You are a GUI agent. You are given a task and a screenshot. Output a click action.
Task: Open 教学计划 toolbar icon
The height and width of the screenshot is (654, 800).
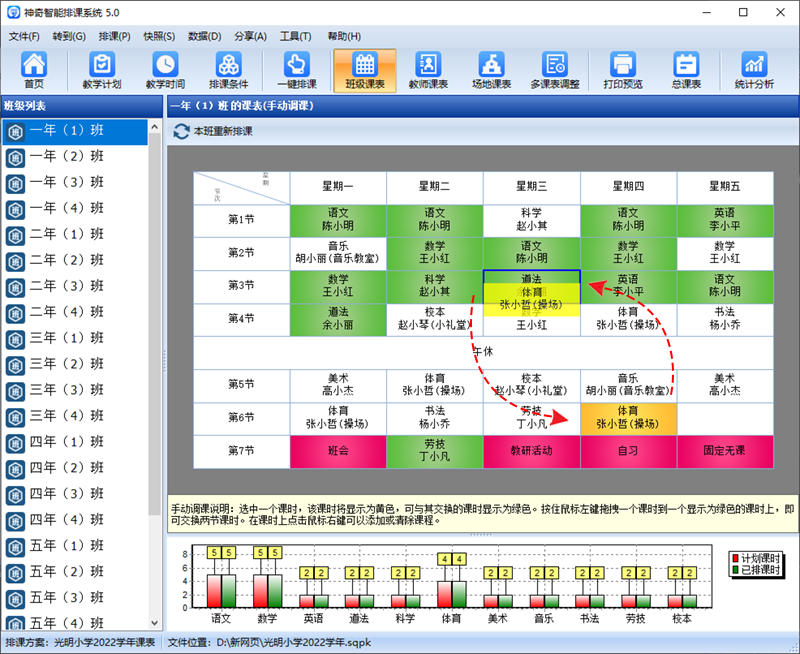pos(102,70)
